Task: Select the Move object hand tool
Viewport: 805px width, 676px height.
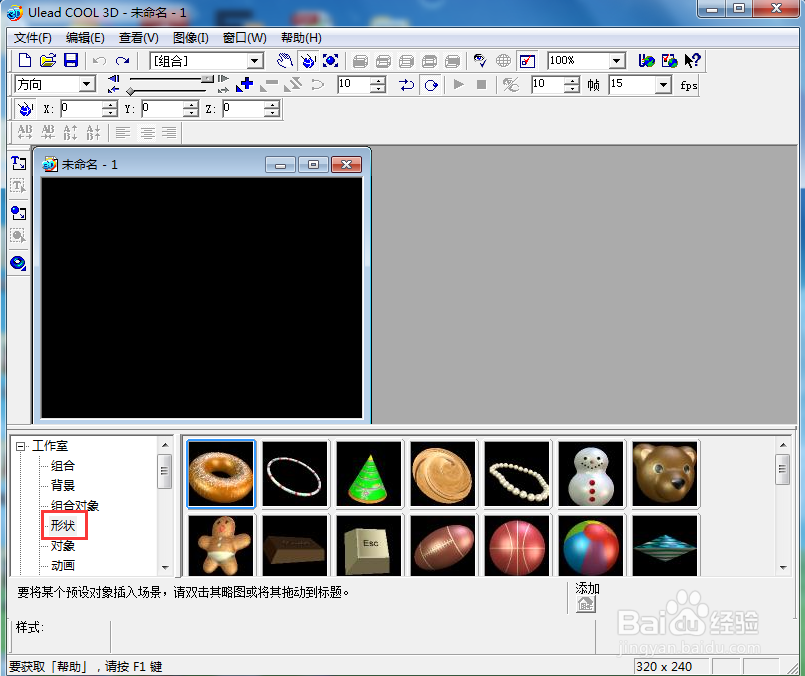Action: click(284, 61)
